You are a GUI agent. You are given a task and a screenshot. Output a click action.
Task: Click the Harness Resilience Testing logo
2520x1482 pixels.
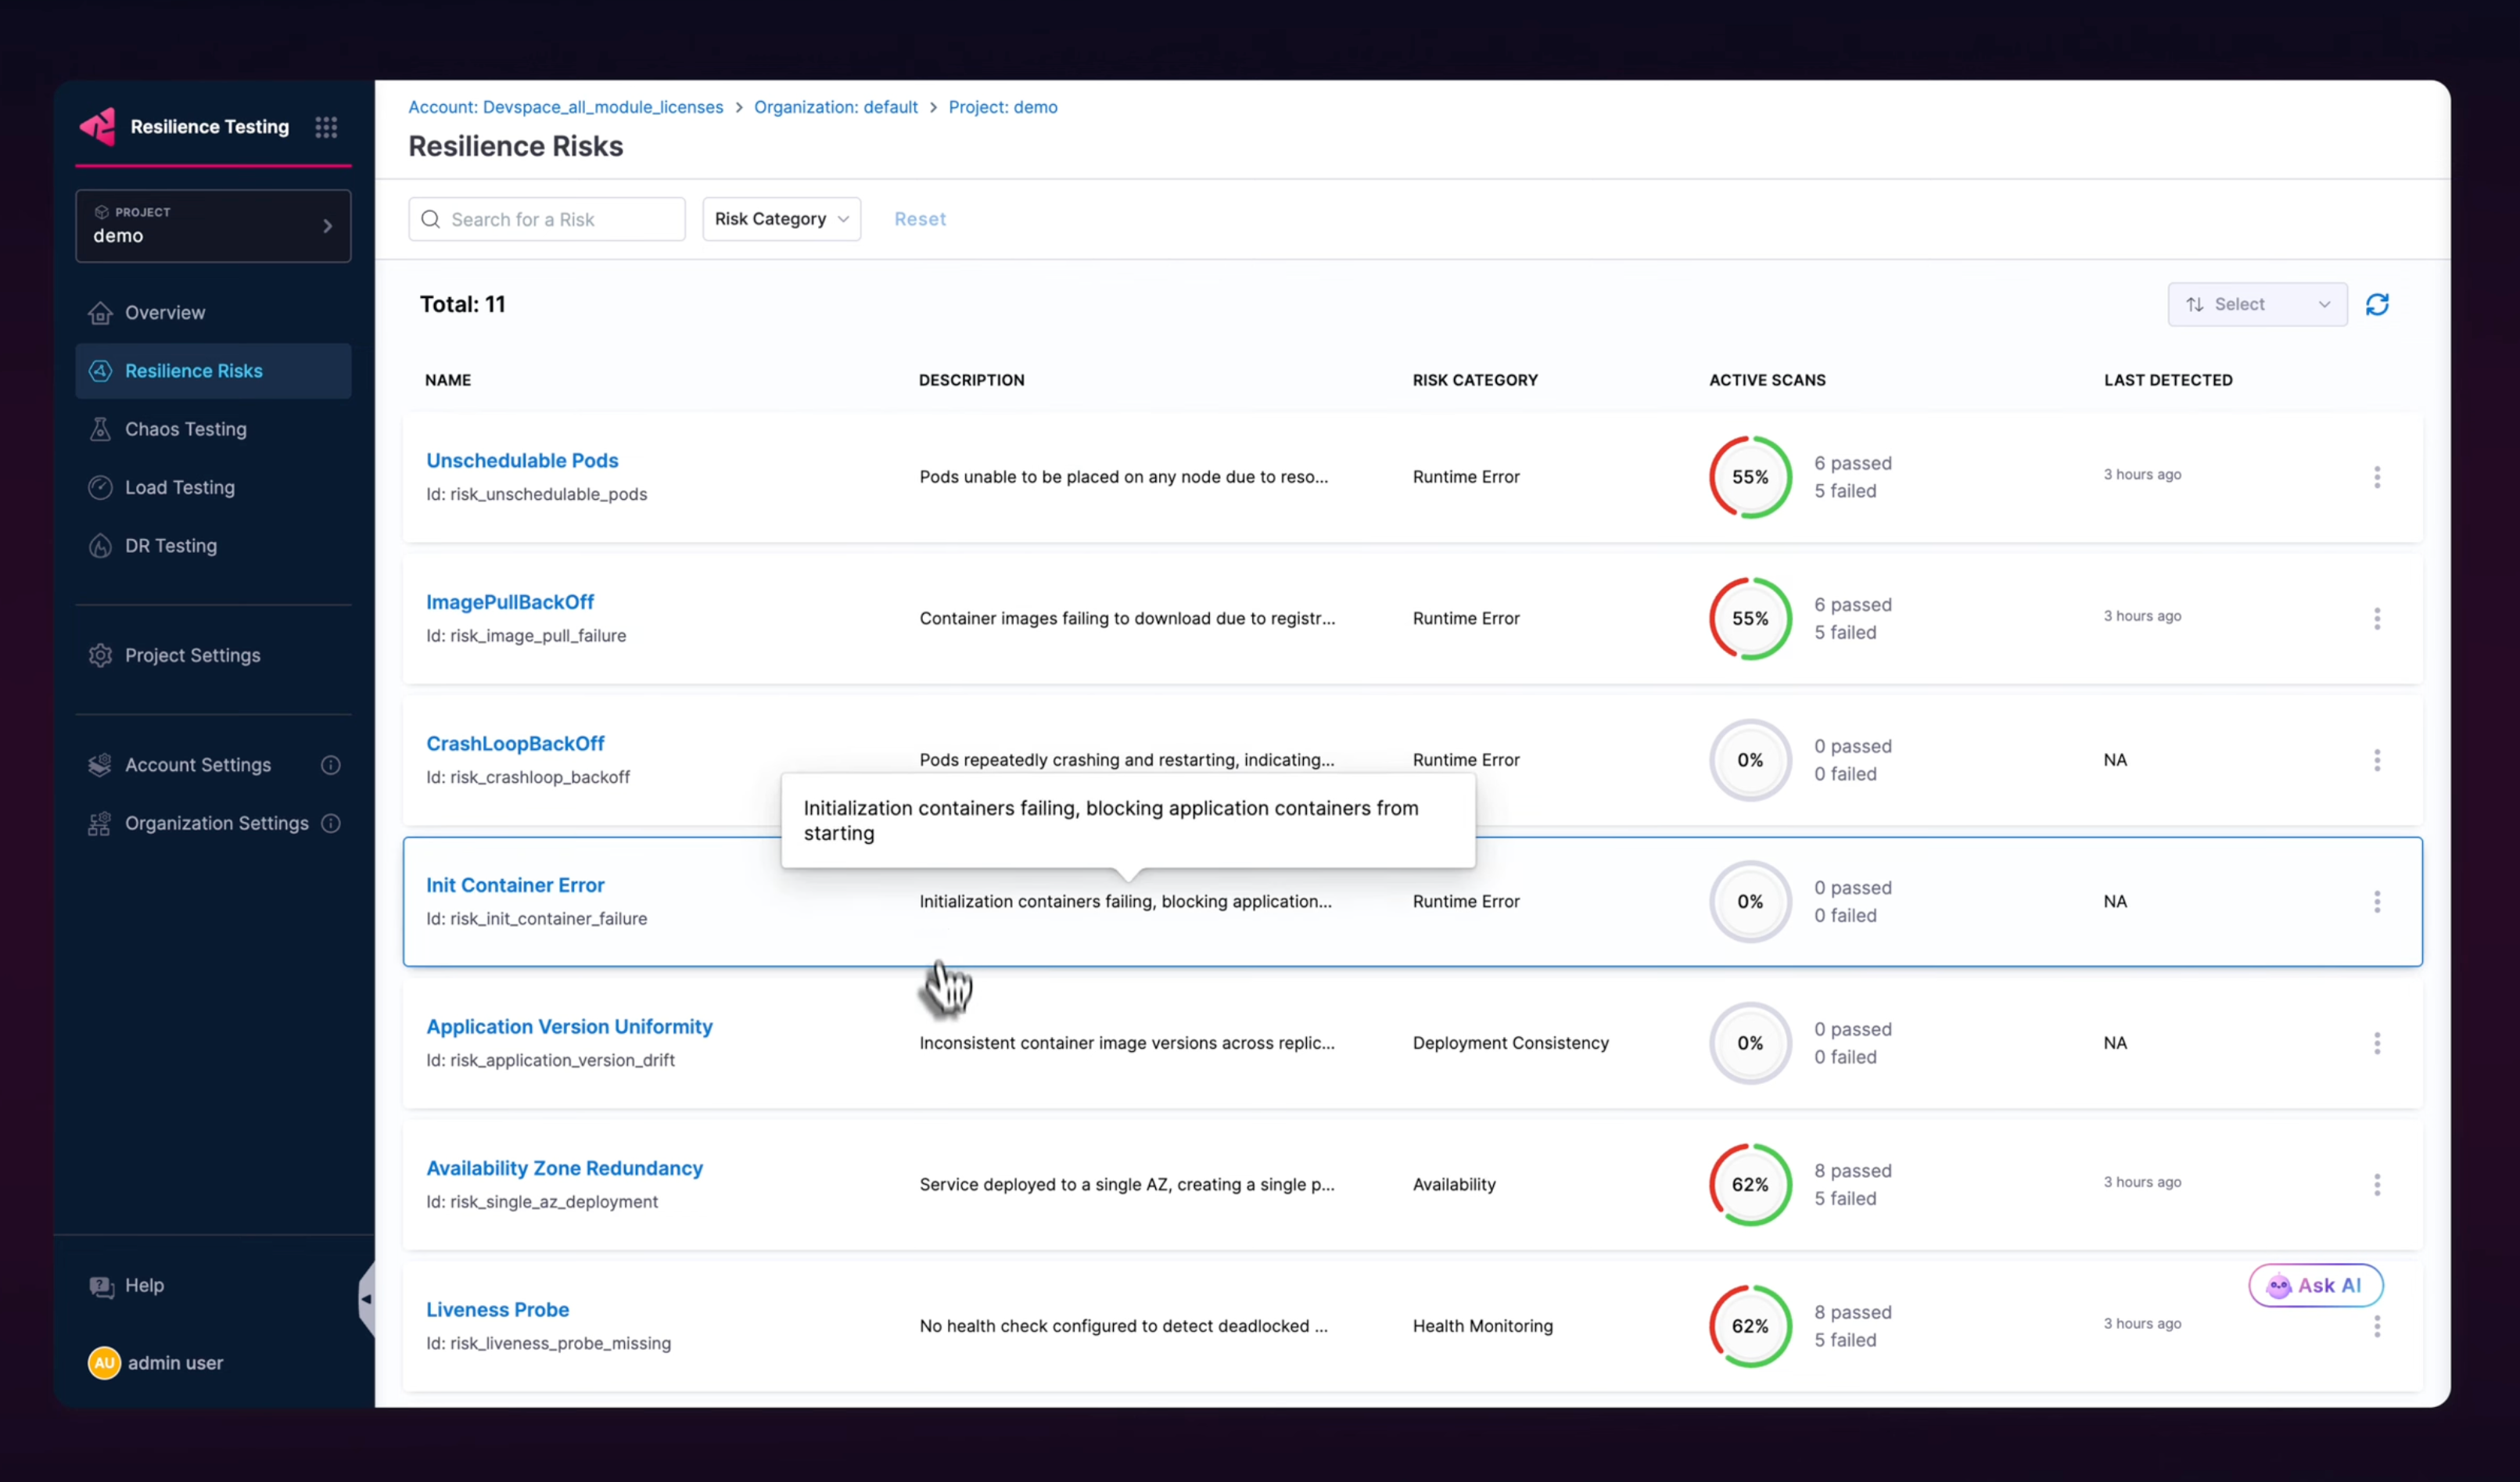(98, 127)
